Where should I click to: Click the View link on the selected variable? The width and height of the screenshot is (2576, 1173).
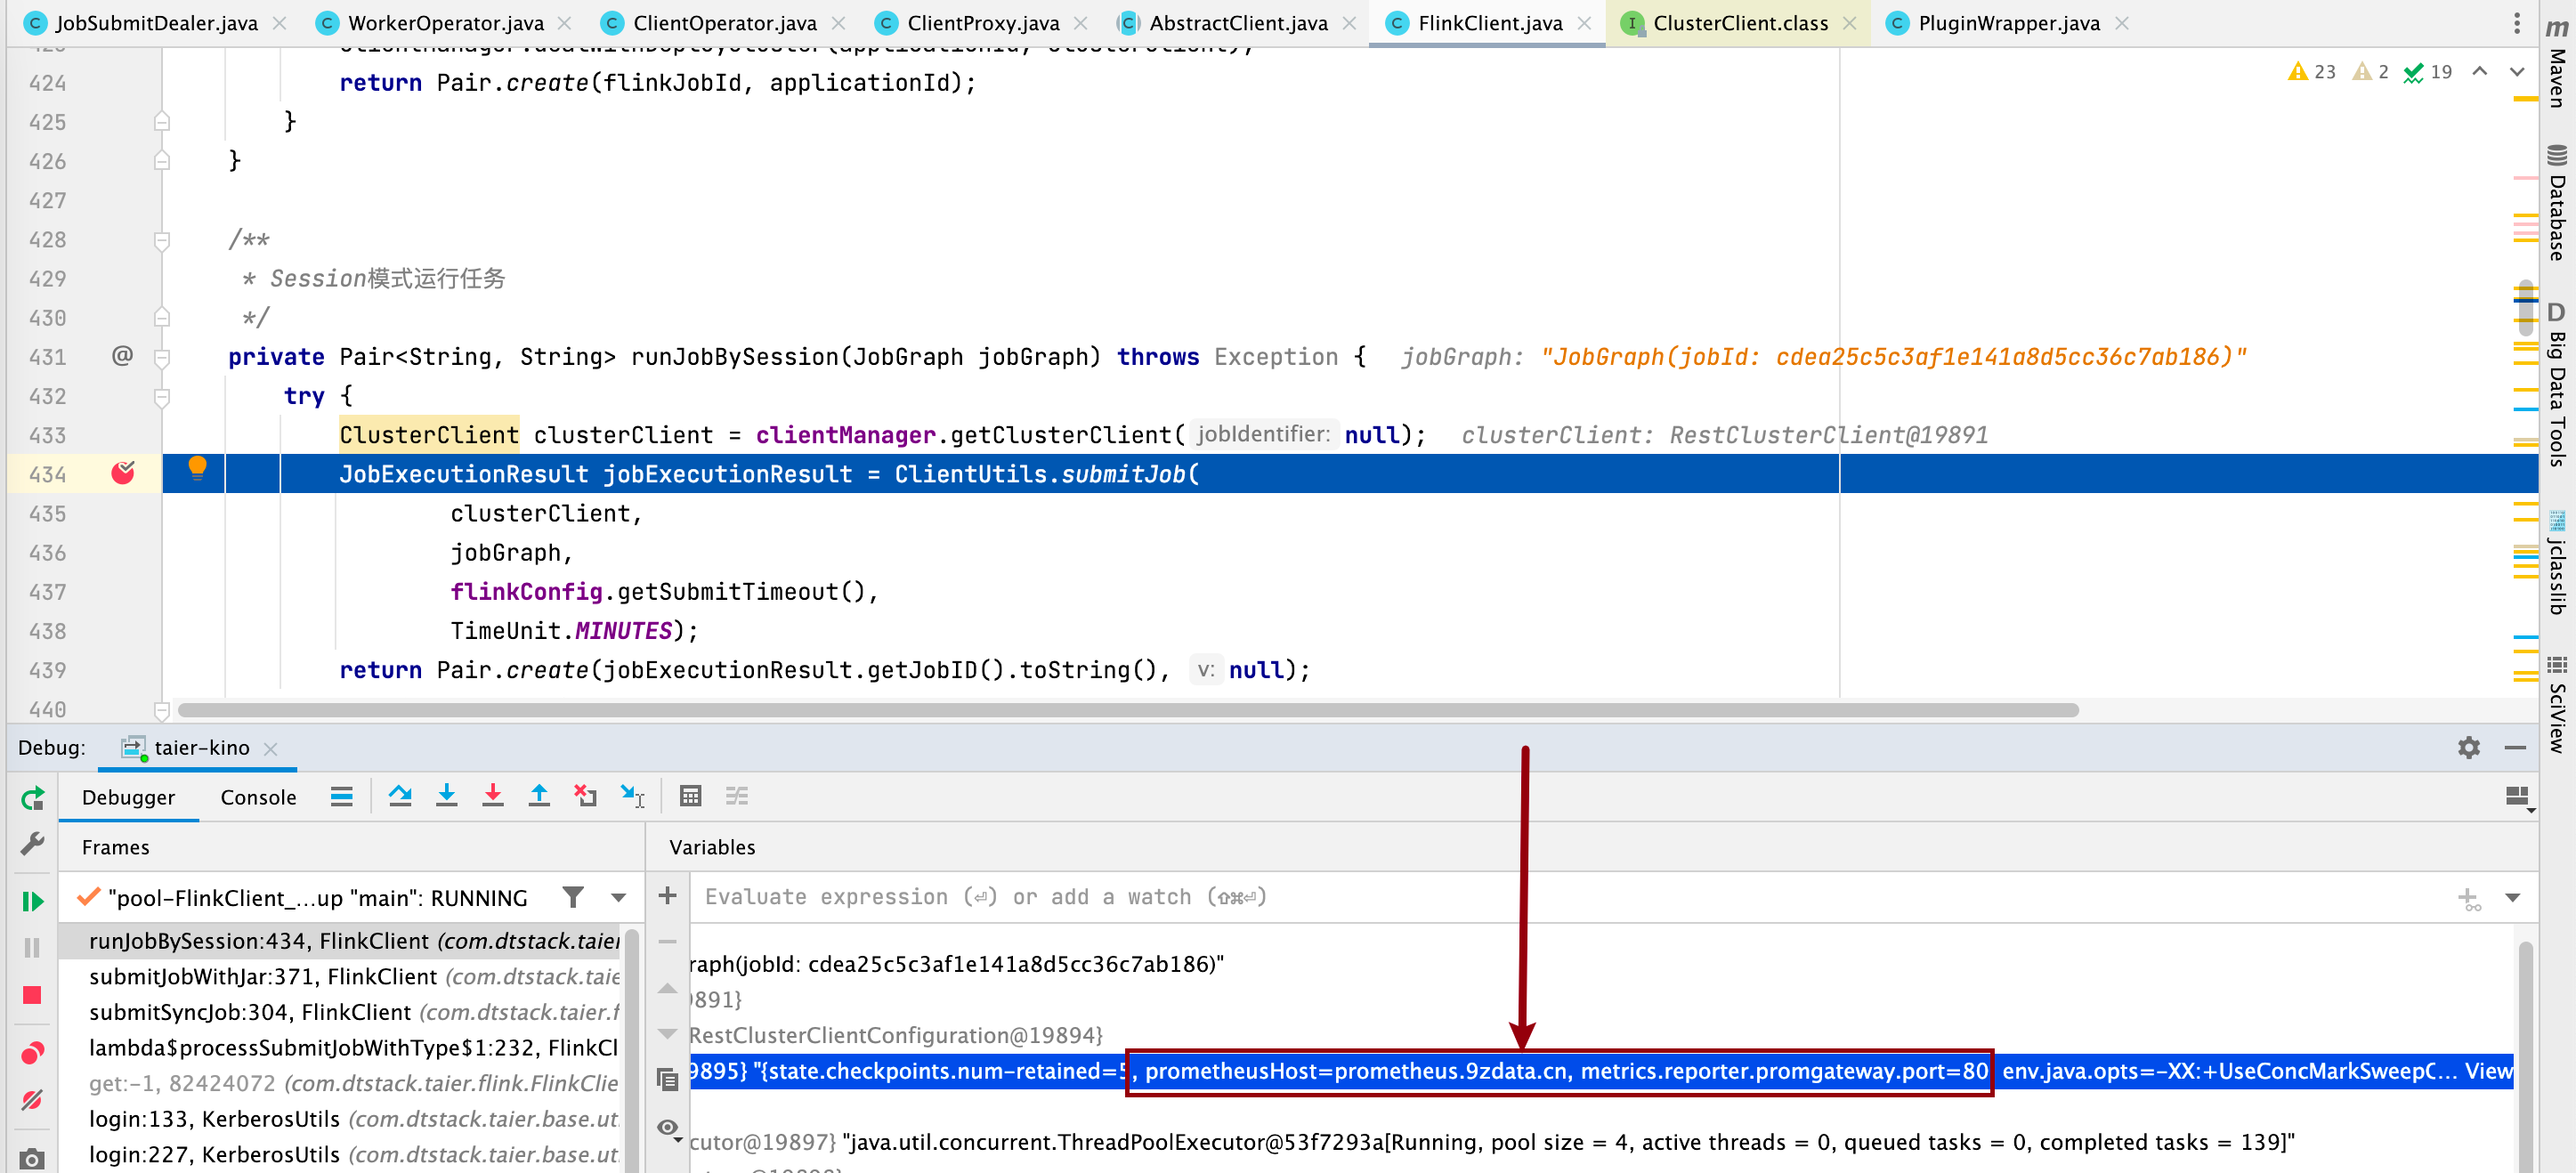2488,1071
